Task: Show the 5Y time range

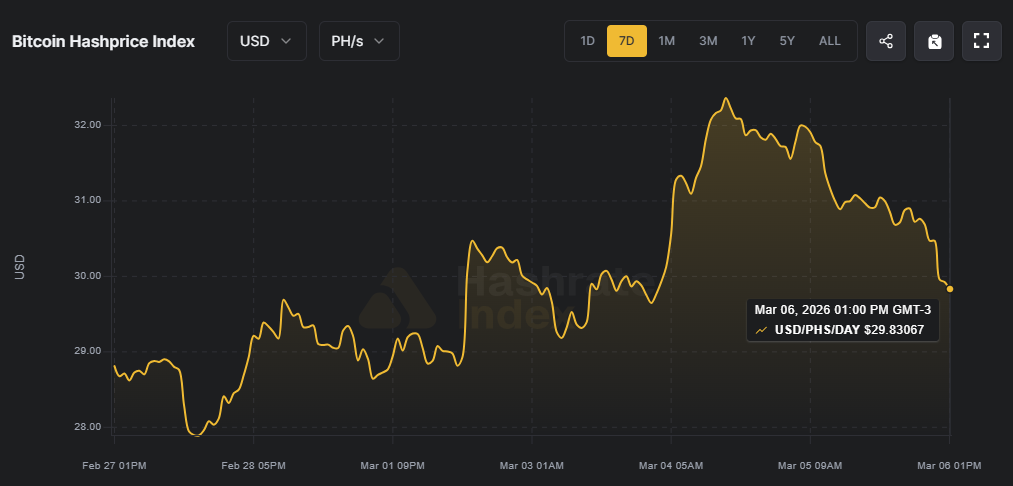Action: pyautogui.click(x=787, y=41)
